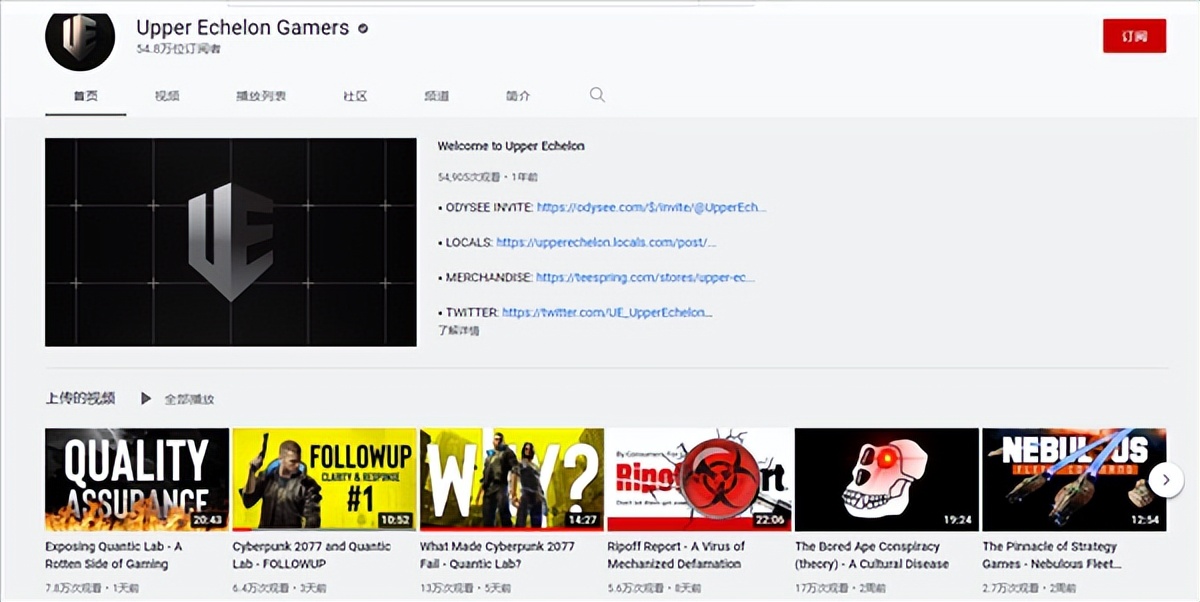Click the 10:52 duration badge
Image resolution: width=1200 pixels, height=602 pixels.
point(396,520)
